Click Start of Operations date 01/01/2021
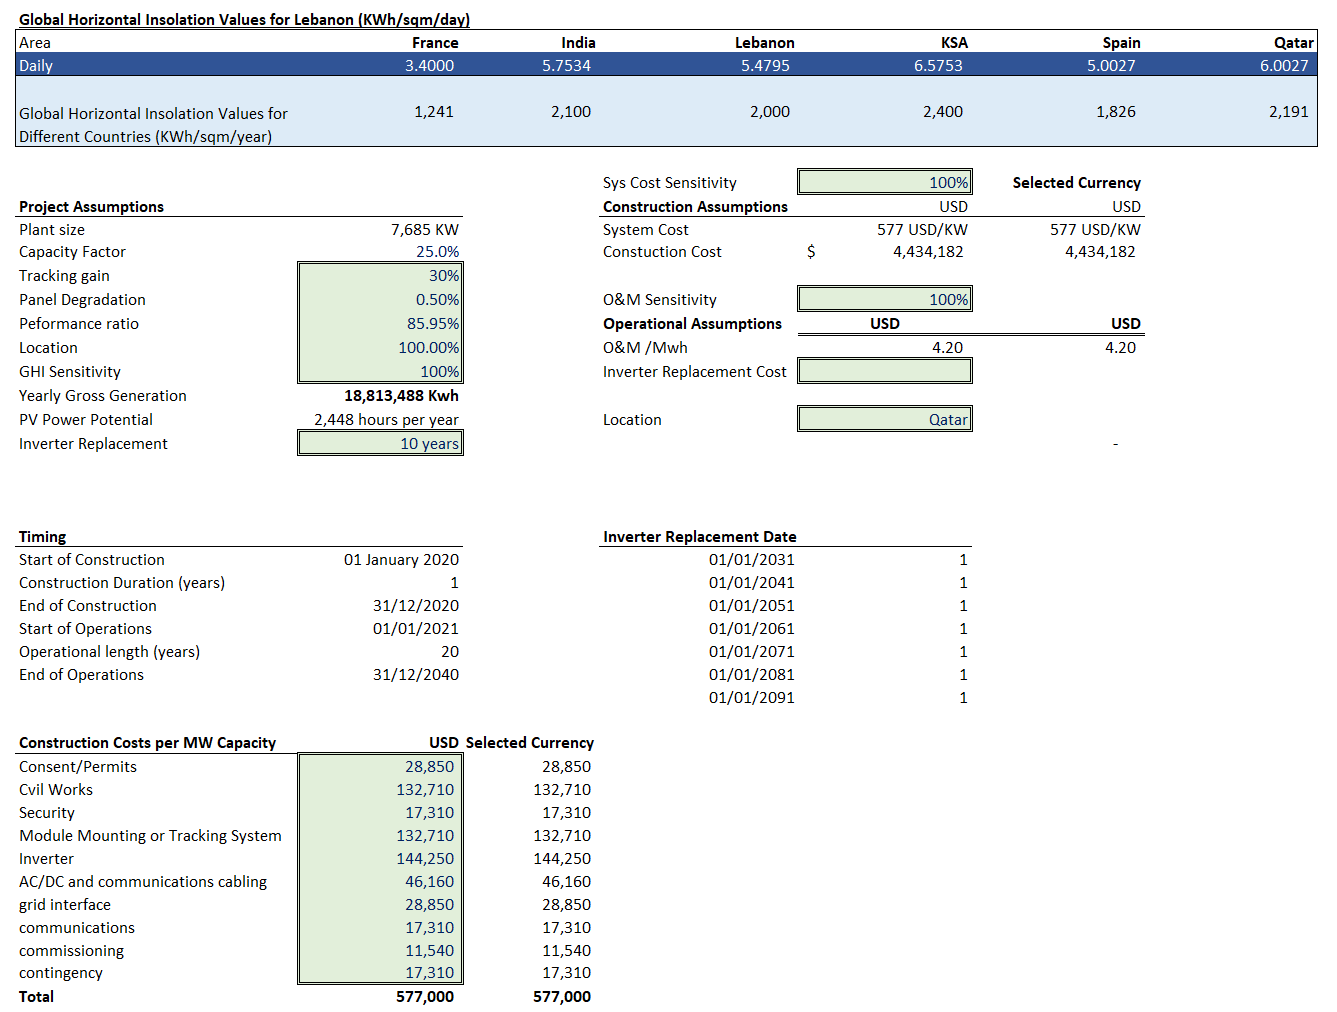 pyautogui.click(x=416, y=628)
